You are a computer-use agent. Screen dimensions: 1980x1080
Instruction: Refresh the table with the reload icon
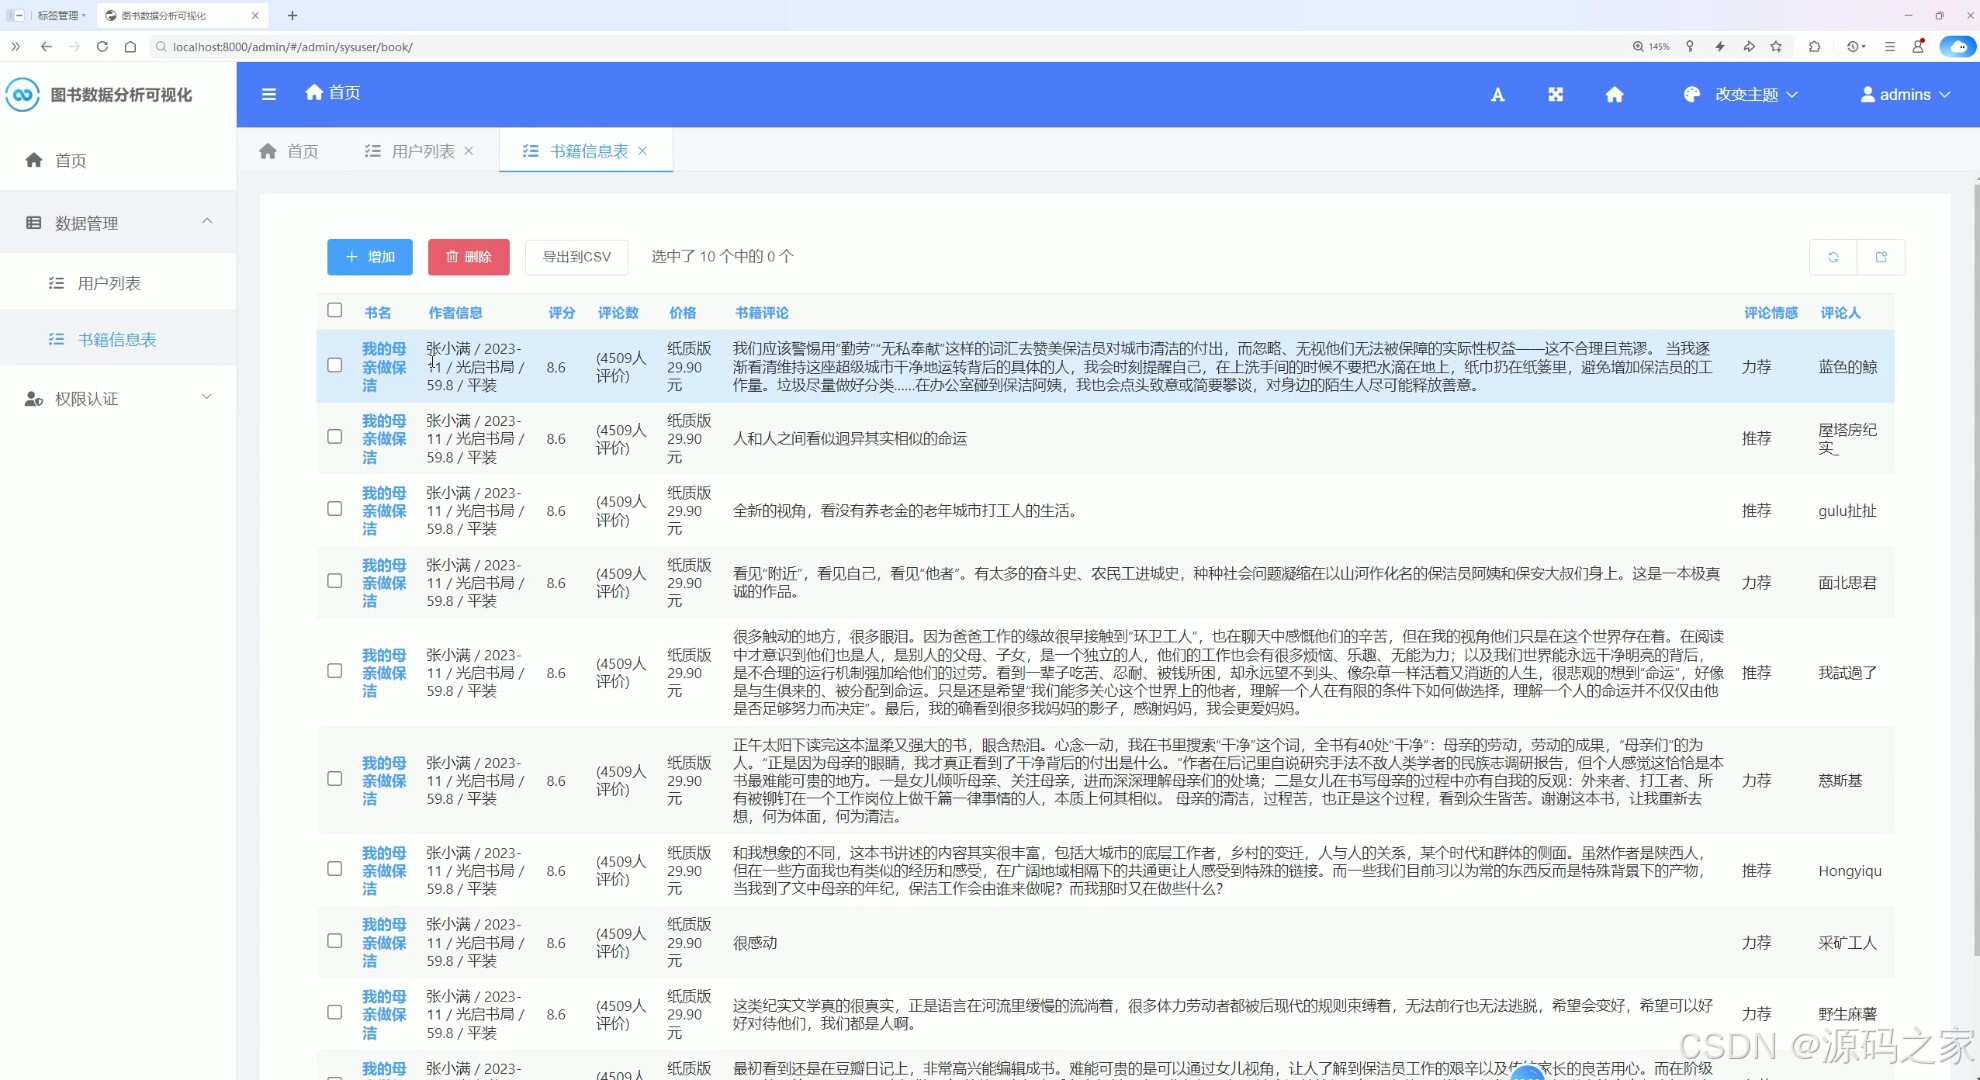pyautogui.click(x=1833, y=256)
